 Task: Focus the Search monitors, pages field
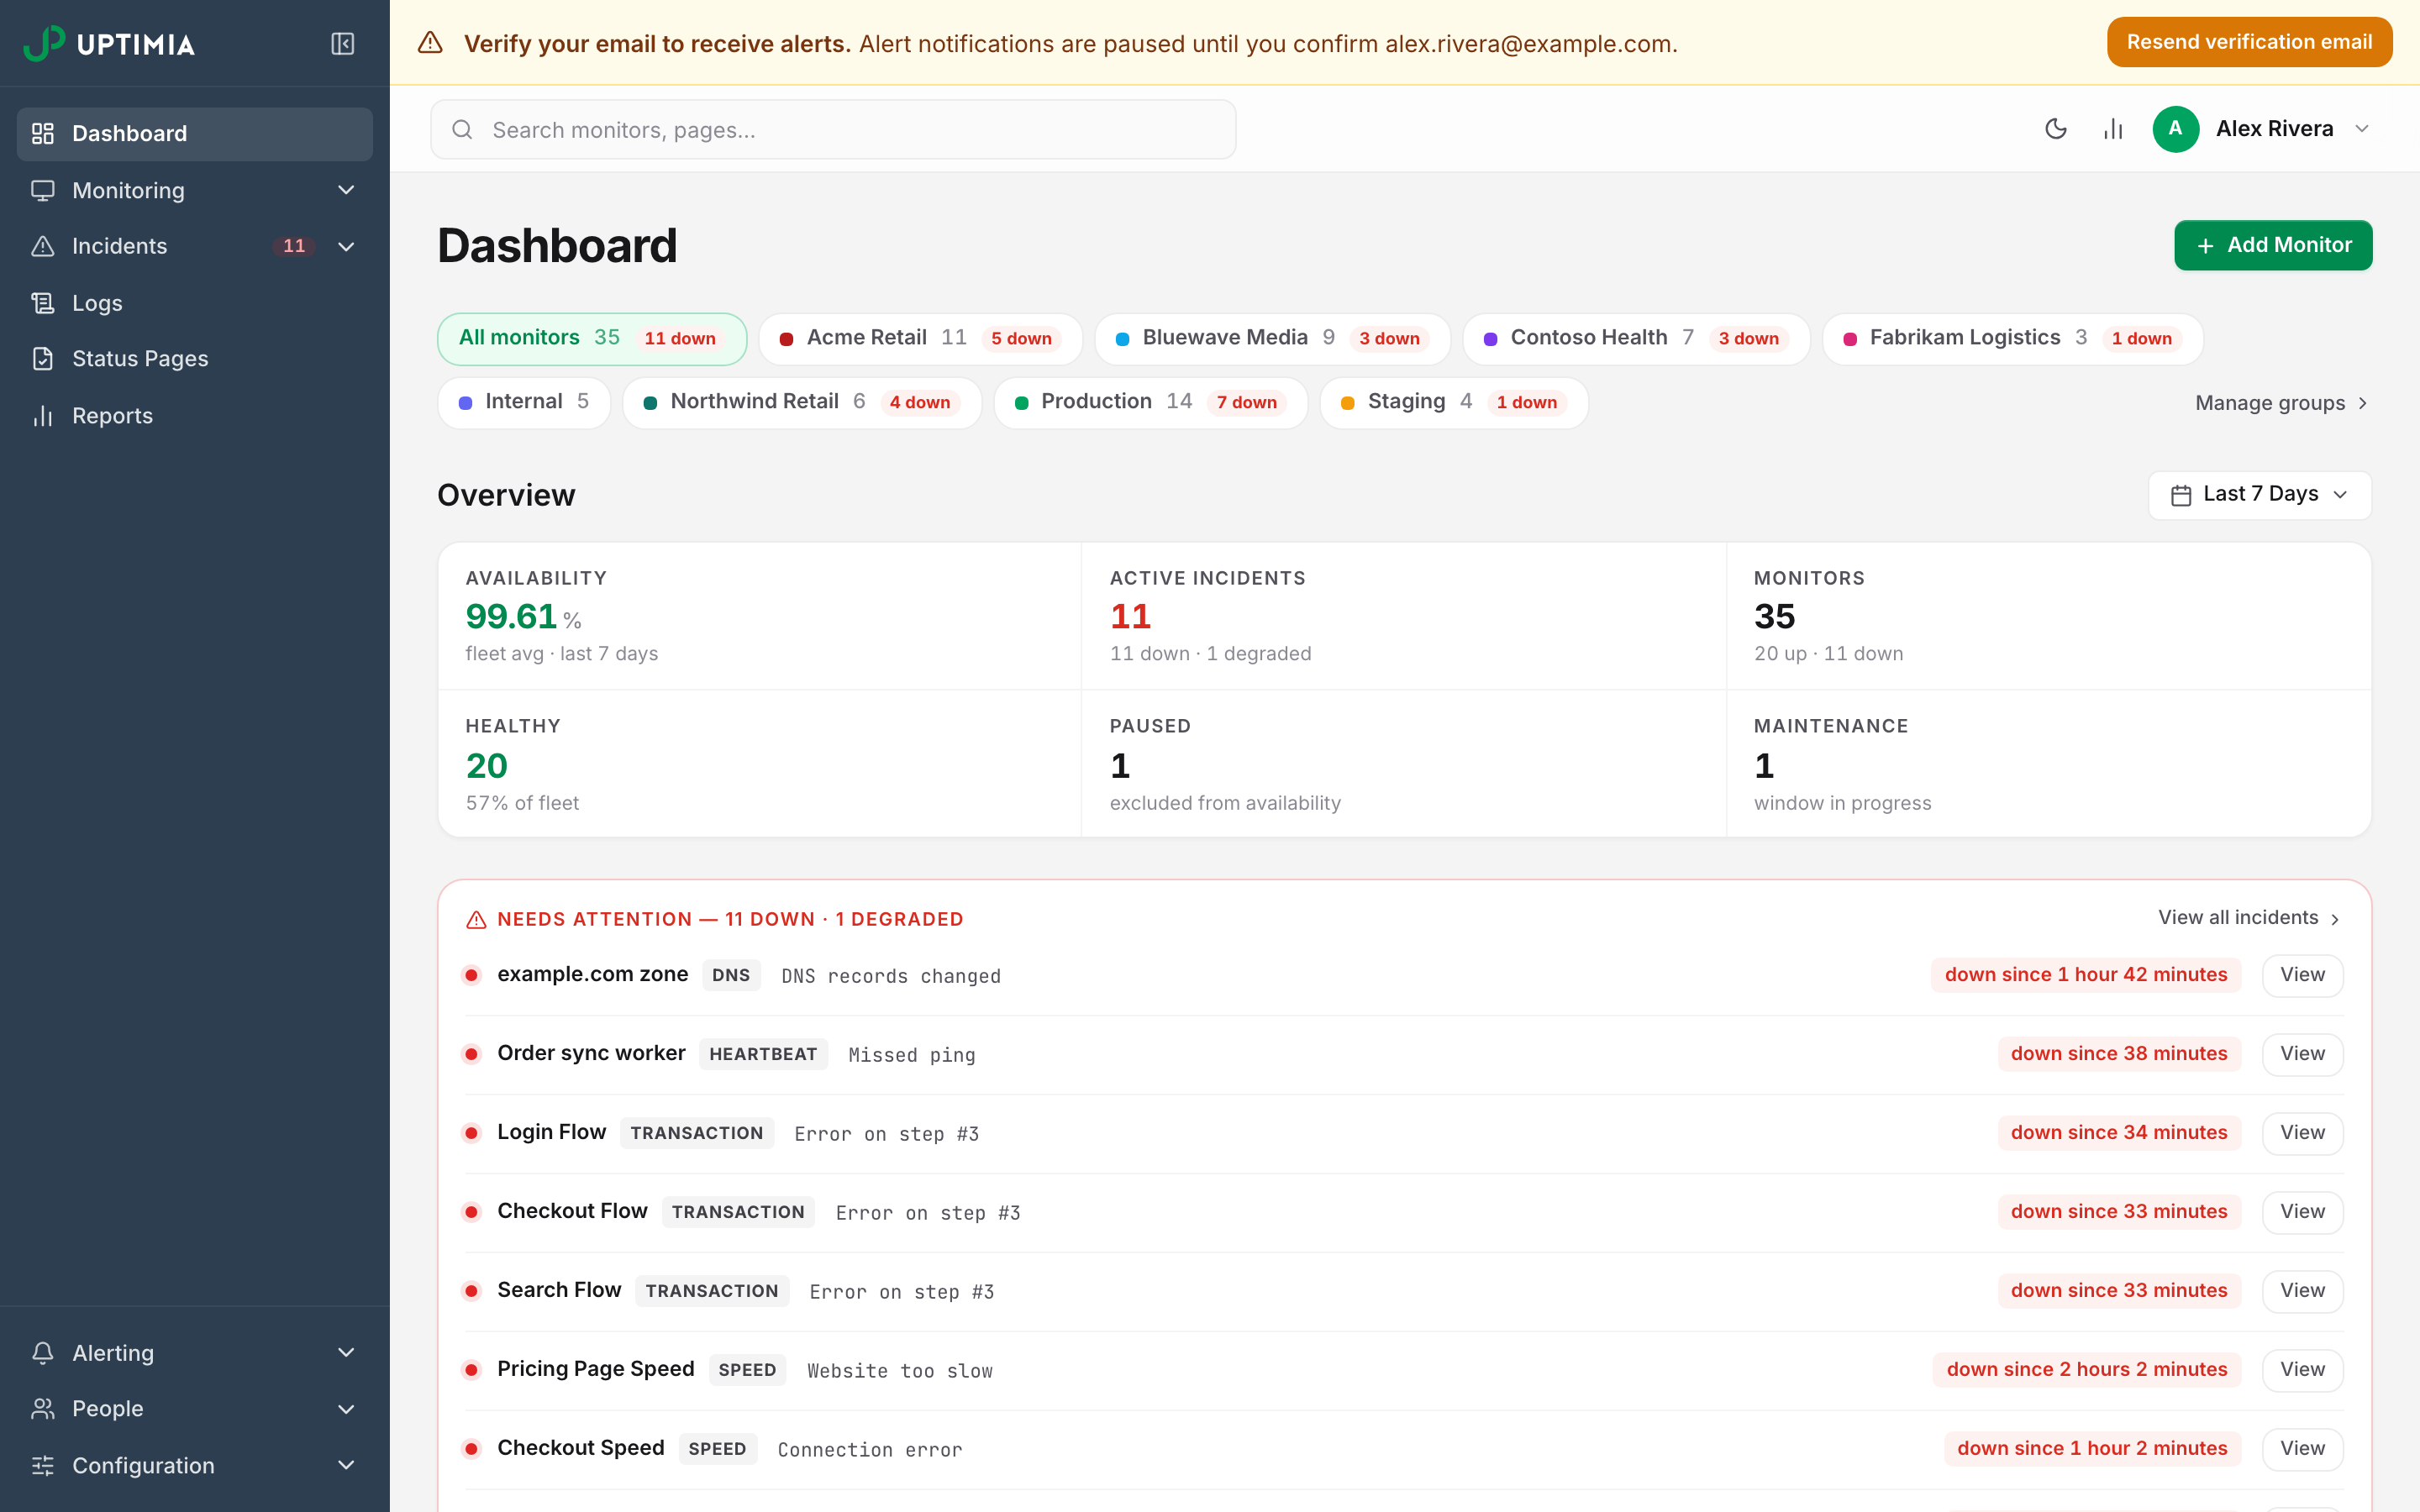[x=833, y=130]
